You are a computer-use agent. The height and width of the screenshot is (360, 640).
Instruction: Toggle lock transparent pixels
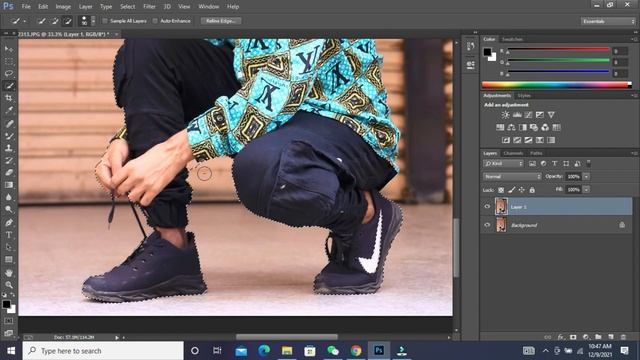pyautogui.click(x=501, y=190)
